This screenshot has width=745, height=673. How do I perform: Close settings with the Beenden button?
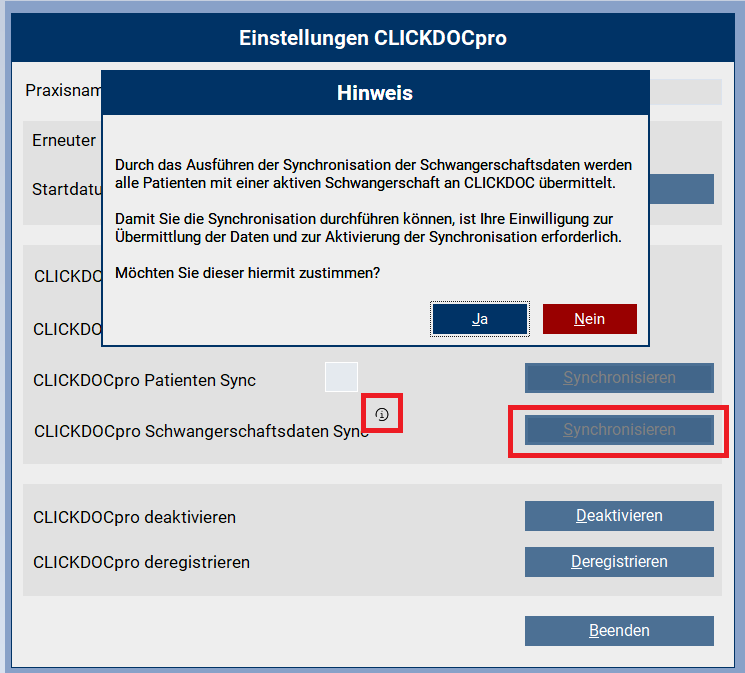[x=619, y=631]
